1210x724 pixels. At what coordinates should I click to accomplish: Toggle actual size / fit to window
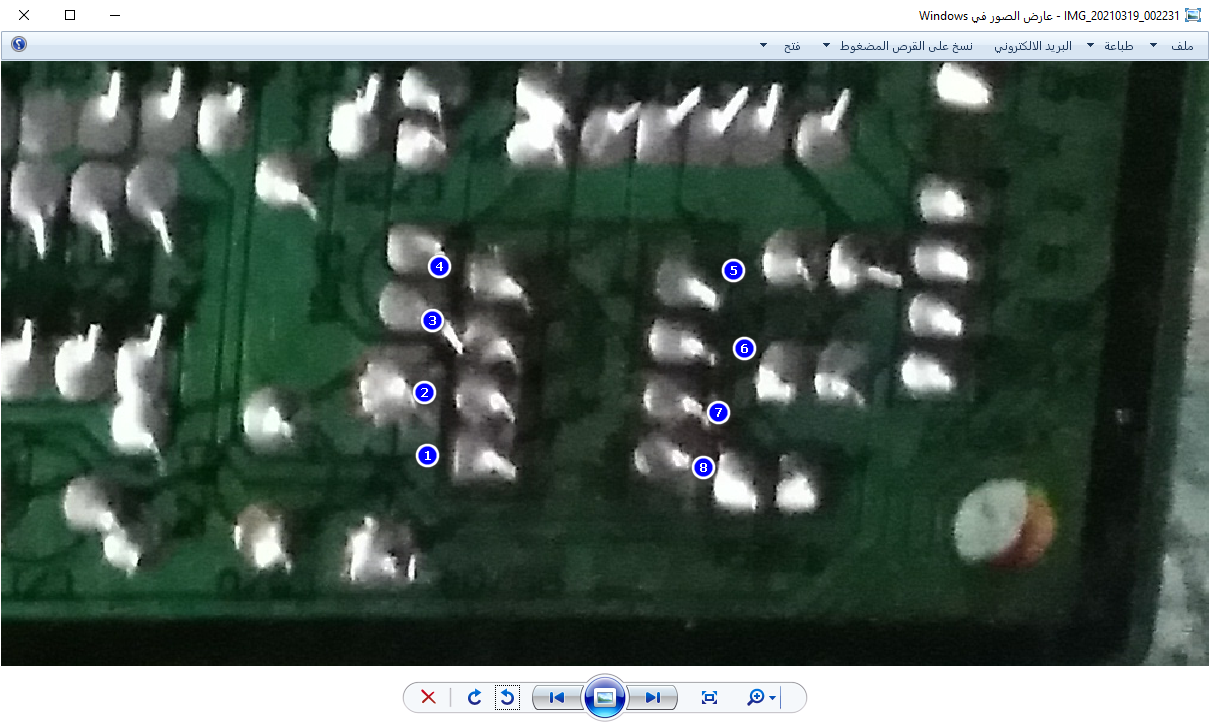(x=710, y=697)
